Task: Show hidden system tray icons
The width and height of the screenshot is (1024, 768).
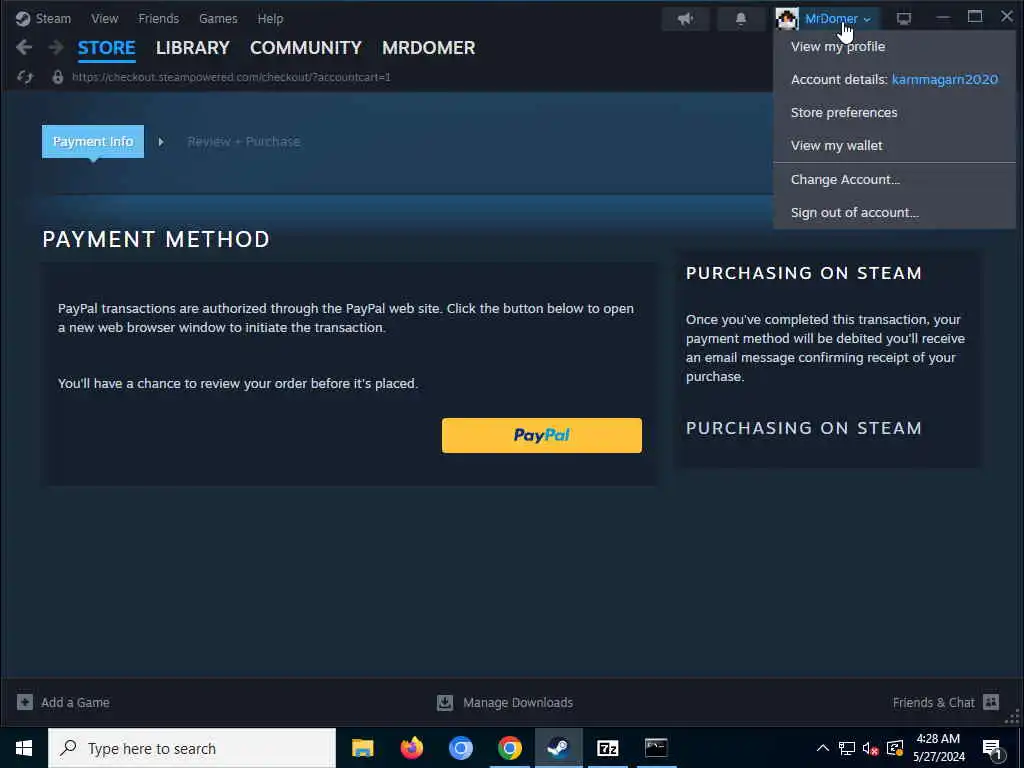Action: click(x=823, y=748)
